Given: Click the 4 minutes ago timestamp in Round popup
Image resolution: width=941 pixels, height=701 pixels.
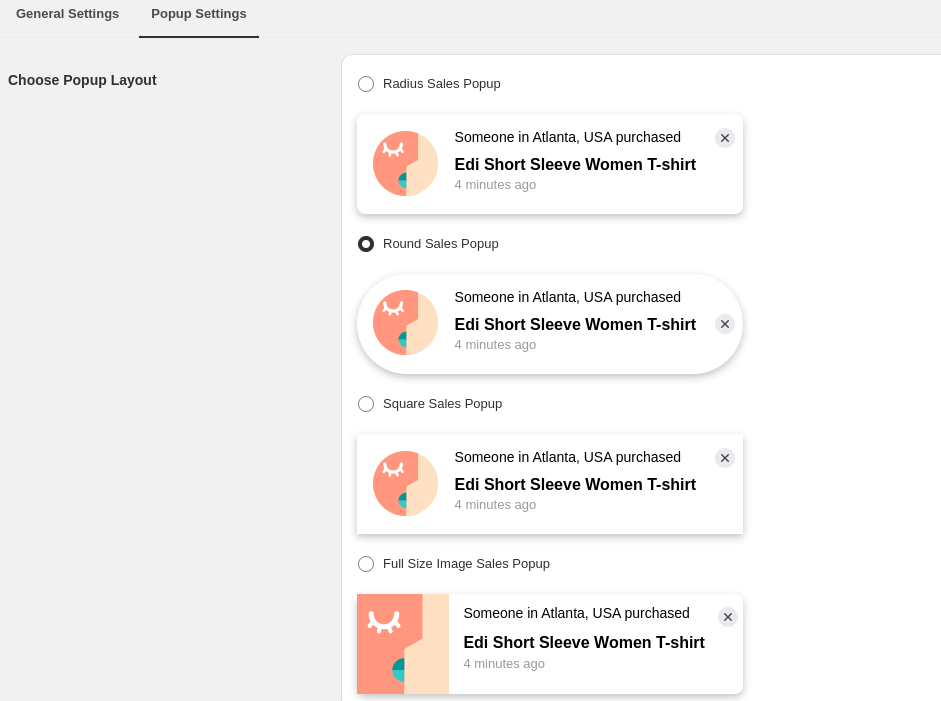Looking at the screenshot, I should click(x=495, y=344).
